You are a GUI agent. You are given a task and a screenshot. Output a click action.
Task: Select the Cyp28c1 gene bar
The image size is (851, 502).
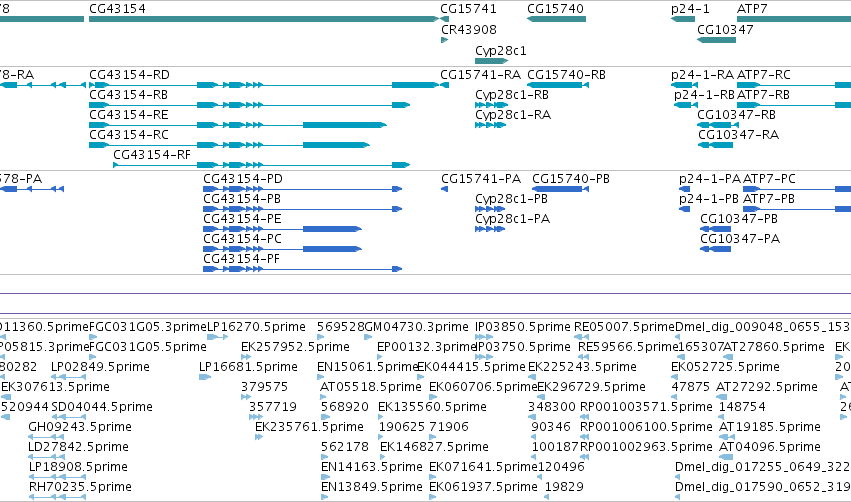coord(491,61)
